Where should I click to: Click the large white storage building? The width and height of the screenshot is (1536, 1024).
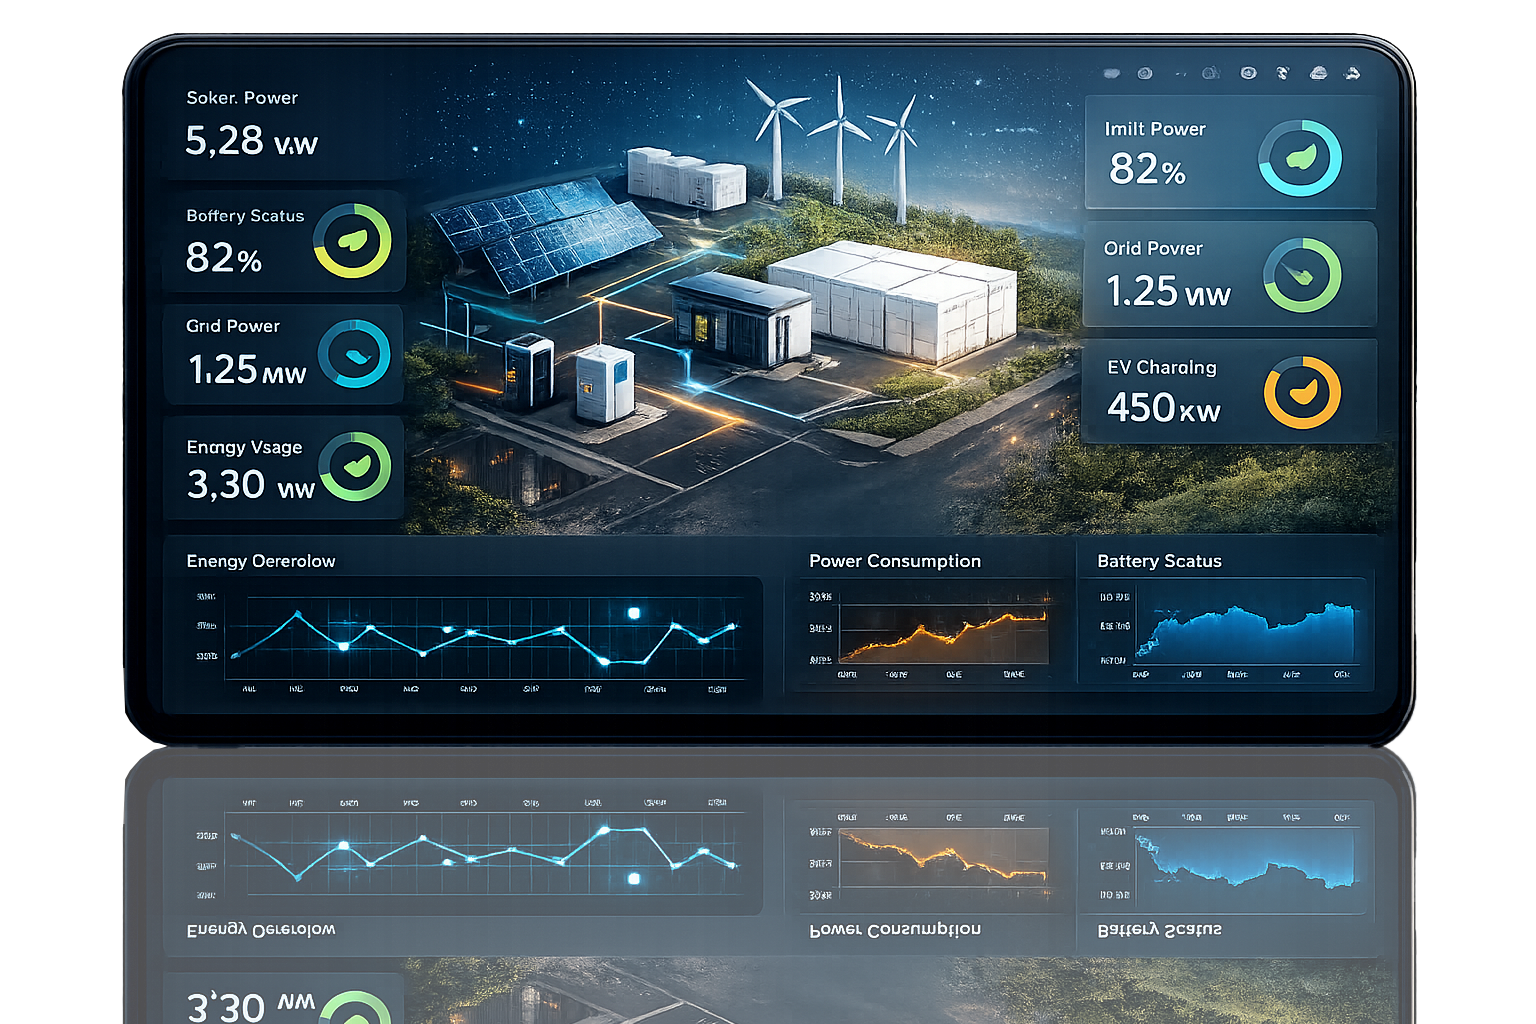[893, 300]
